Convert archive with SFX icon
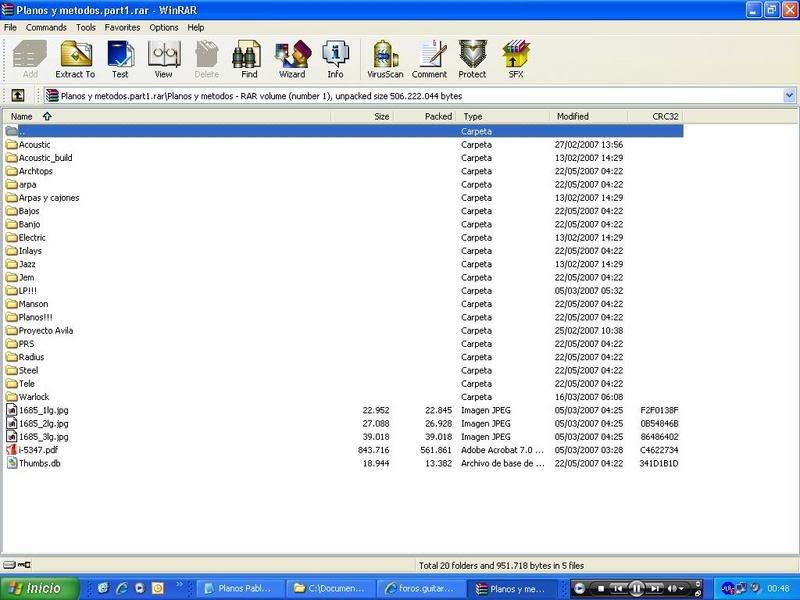This screenshot has width=800, height=600. pos(516,59)
